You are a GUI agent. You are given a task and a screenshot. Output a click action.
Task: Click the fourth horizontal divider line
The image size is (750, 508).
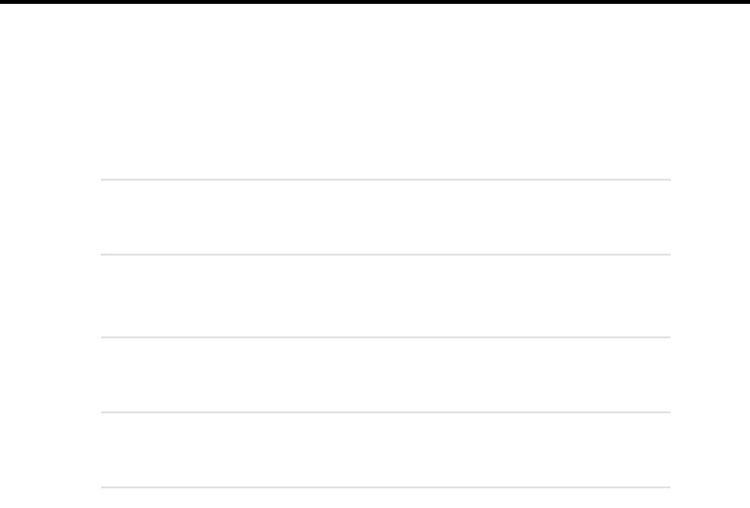385,412
